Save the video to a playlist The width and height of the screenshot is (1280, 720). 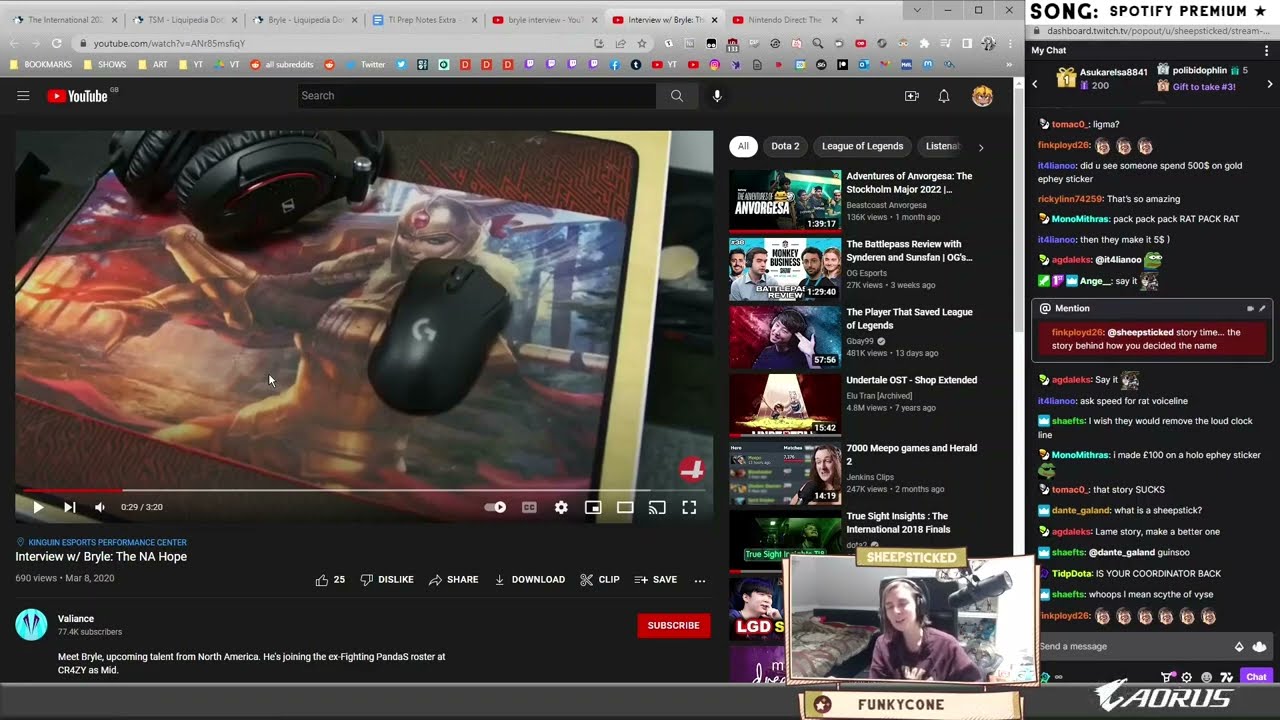[656, 580]
